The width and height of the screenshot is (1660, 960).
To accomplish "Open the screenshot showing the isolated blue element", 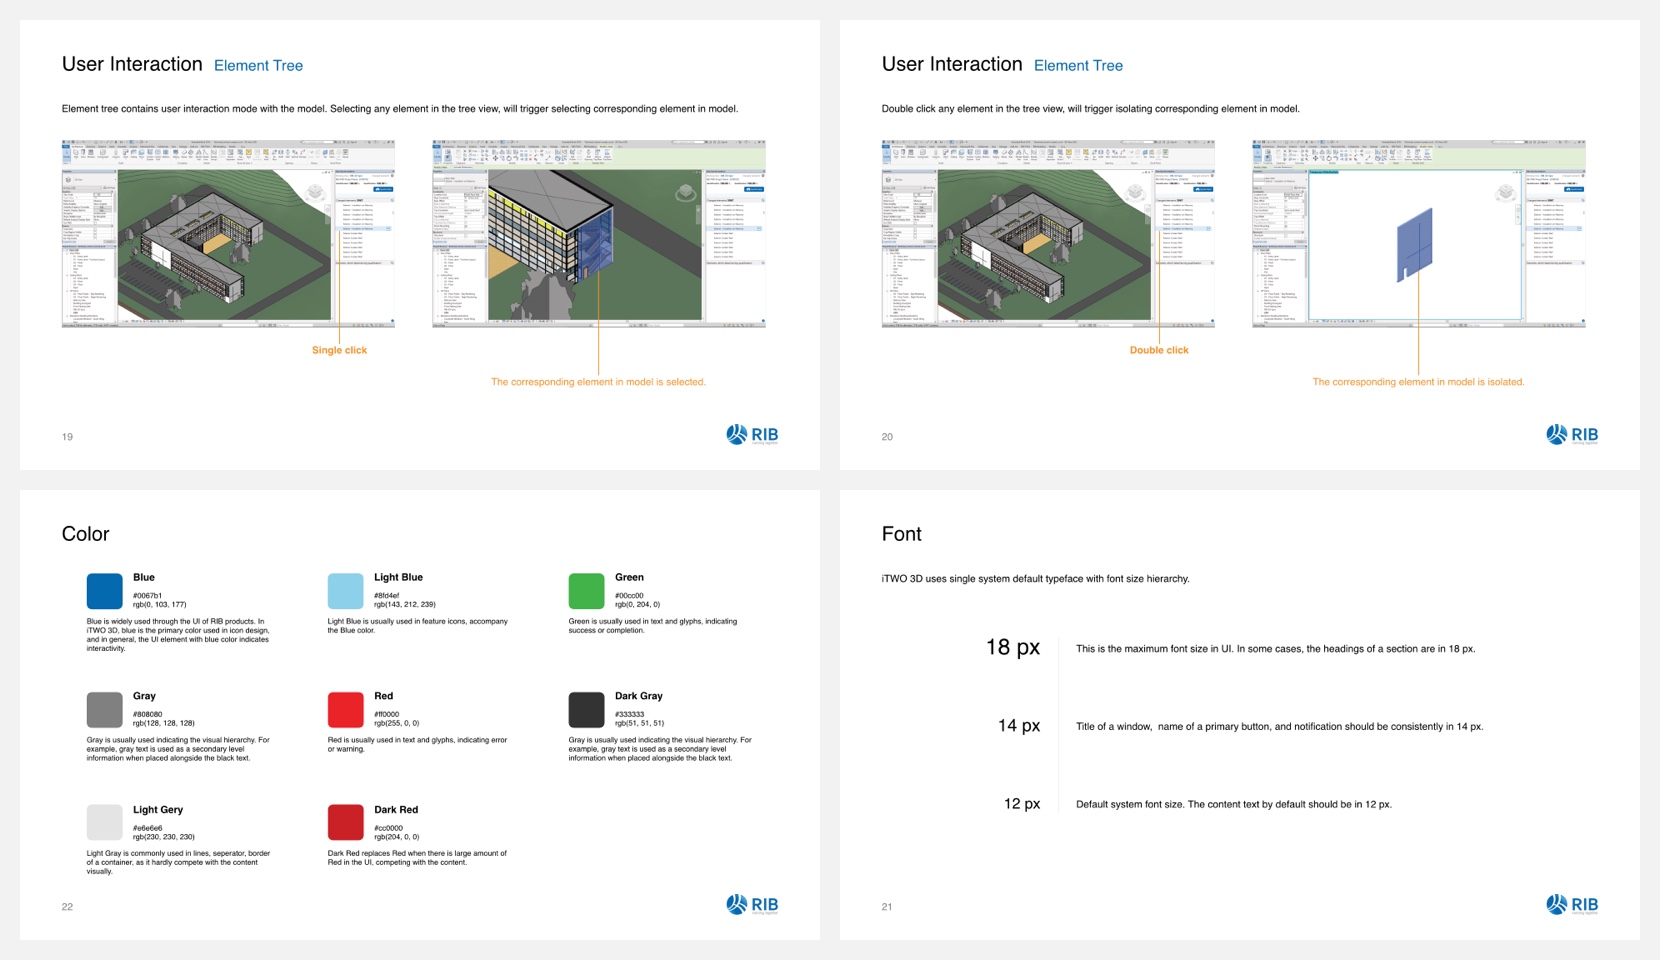I will [x=1418, y=234].
